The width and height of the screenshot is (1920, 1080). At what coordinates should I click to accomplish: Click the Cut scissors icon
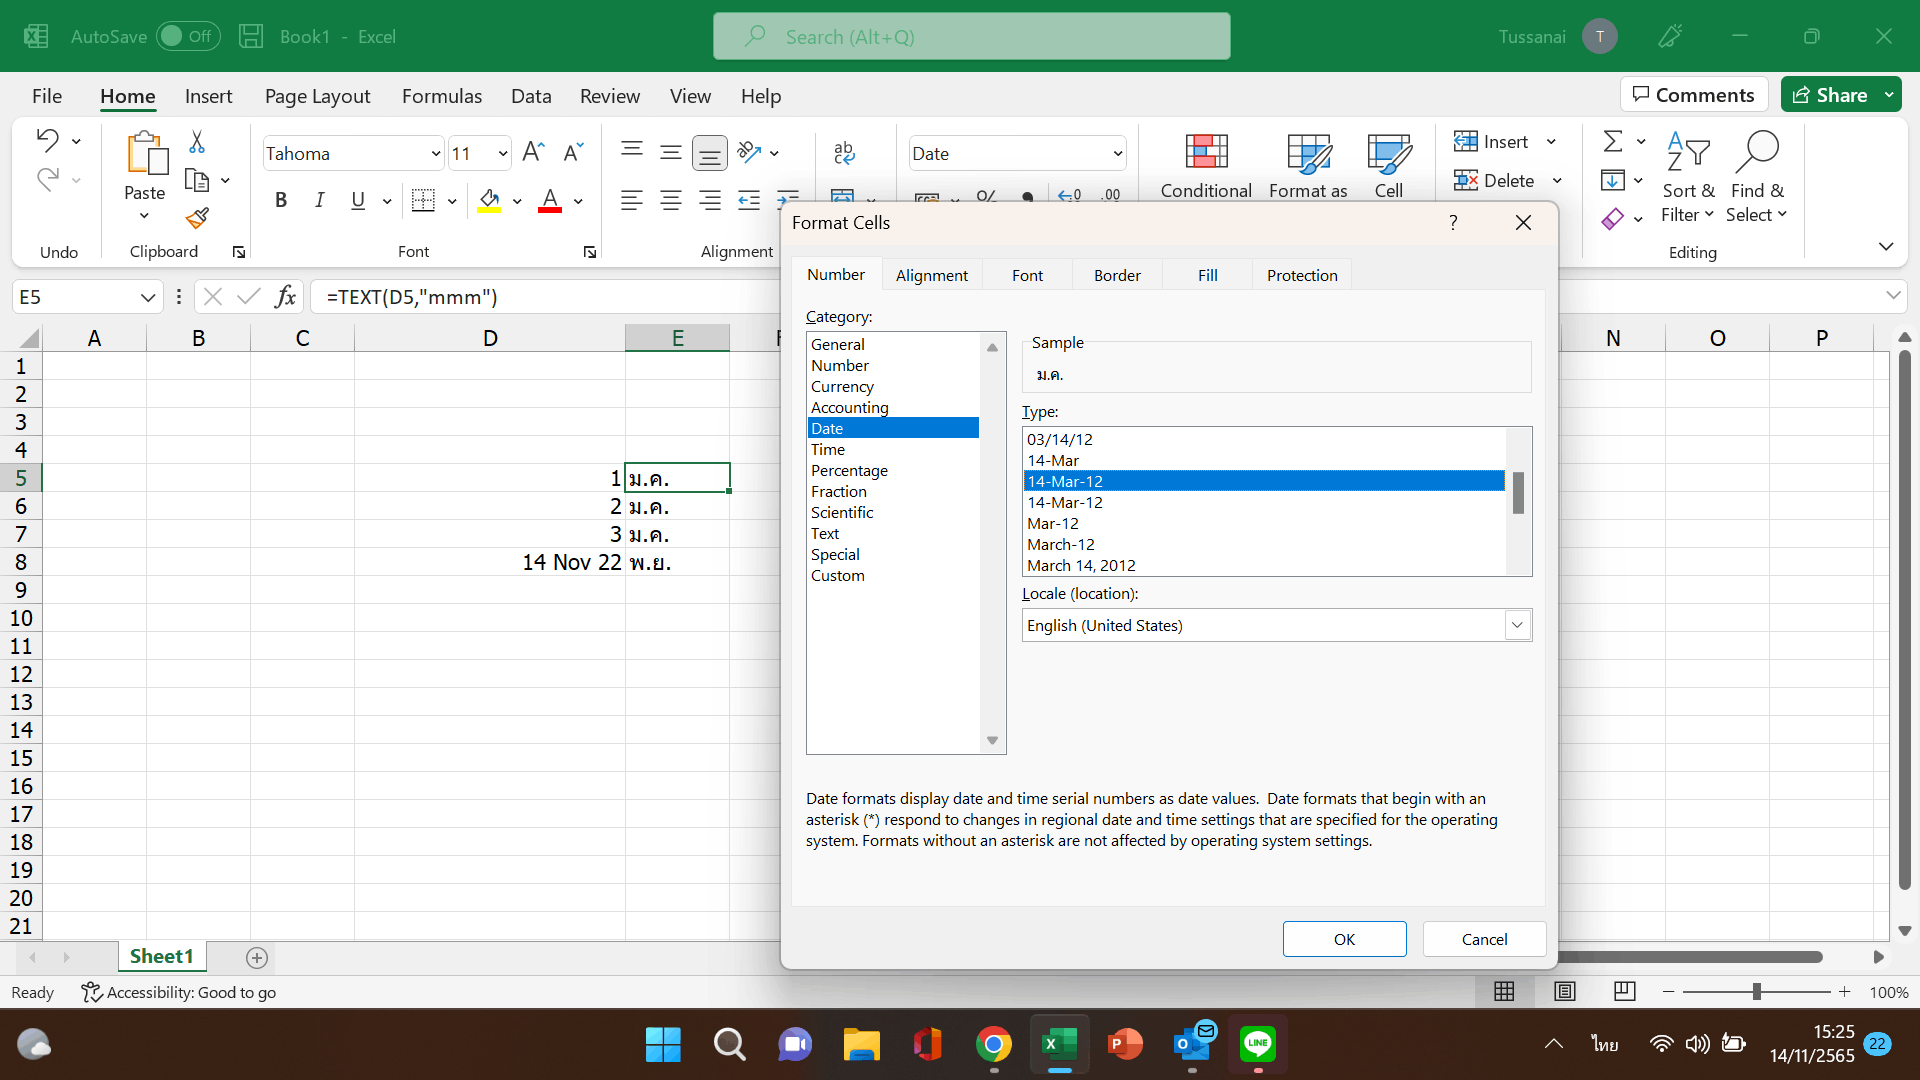197,142
